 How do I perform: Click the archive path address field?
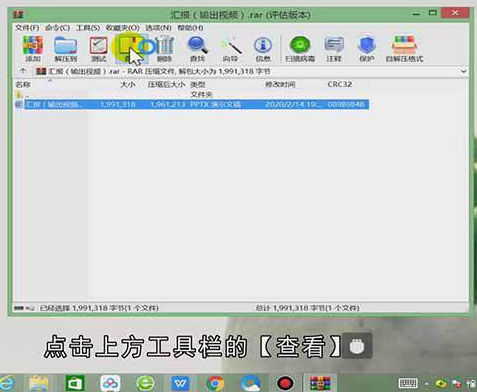247,71
